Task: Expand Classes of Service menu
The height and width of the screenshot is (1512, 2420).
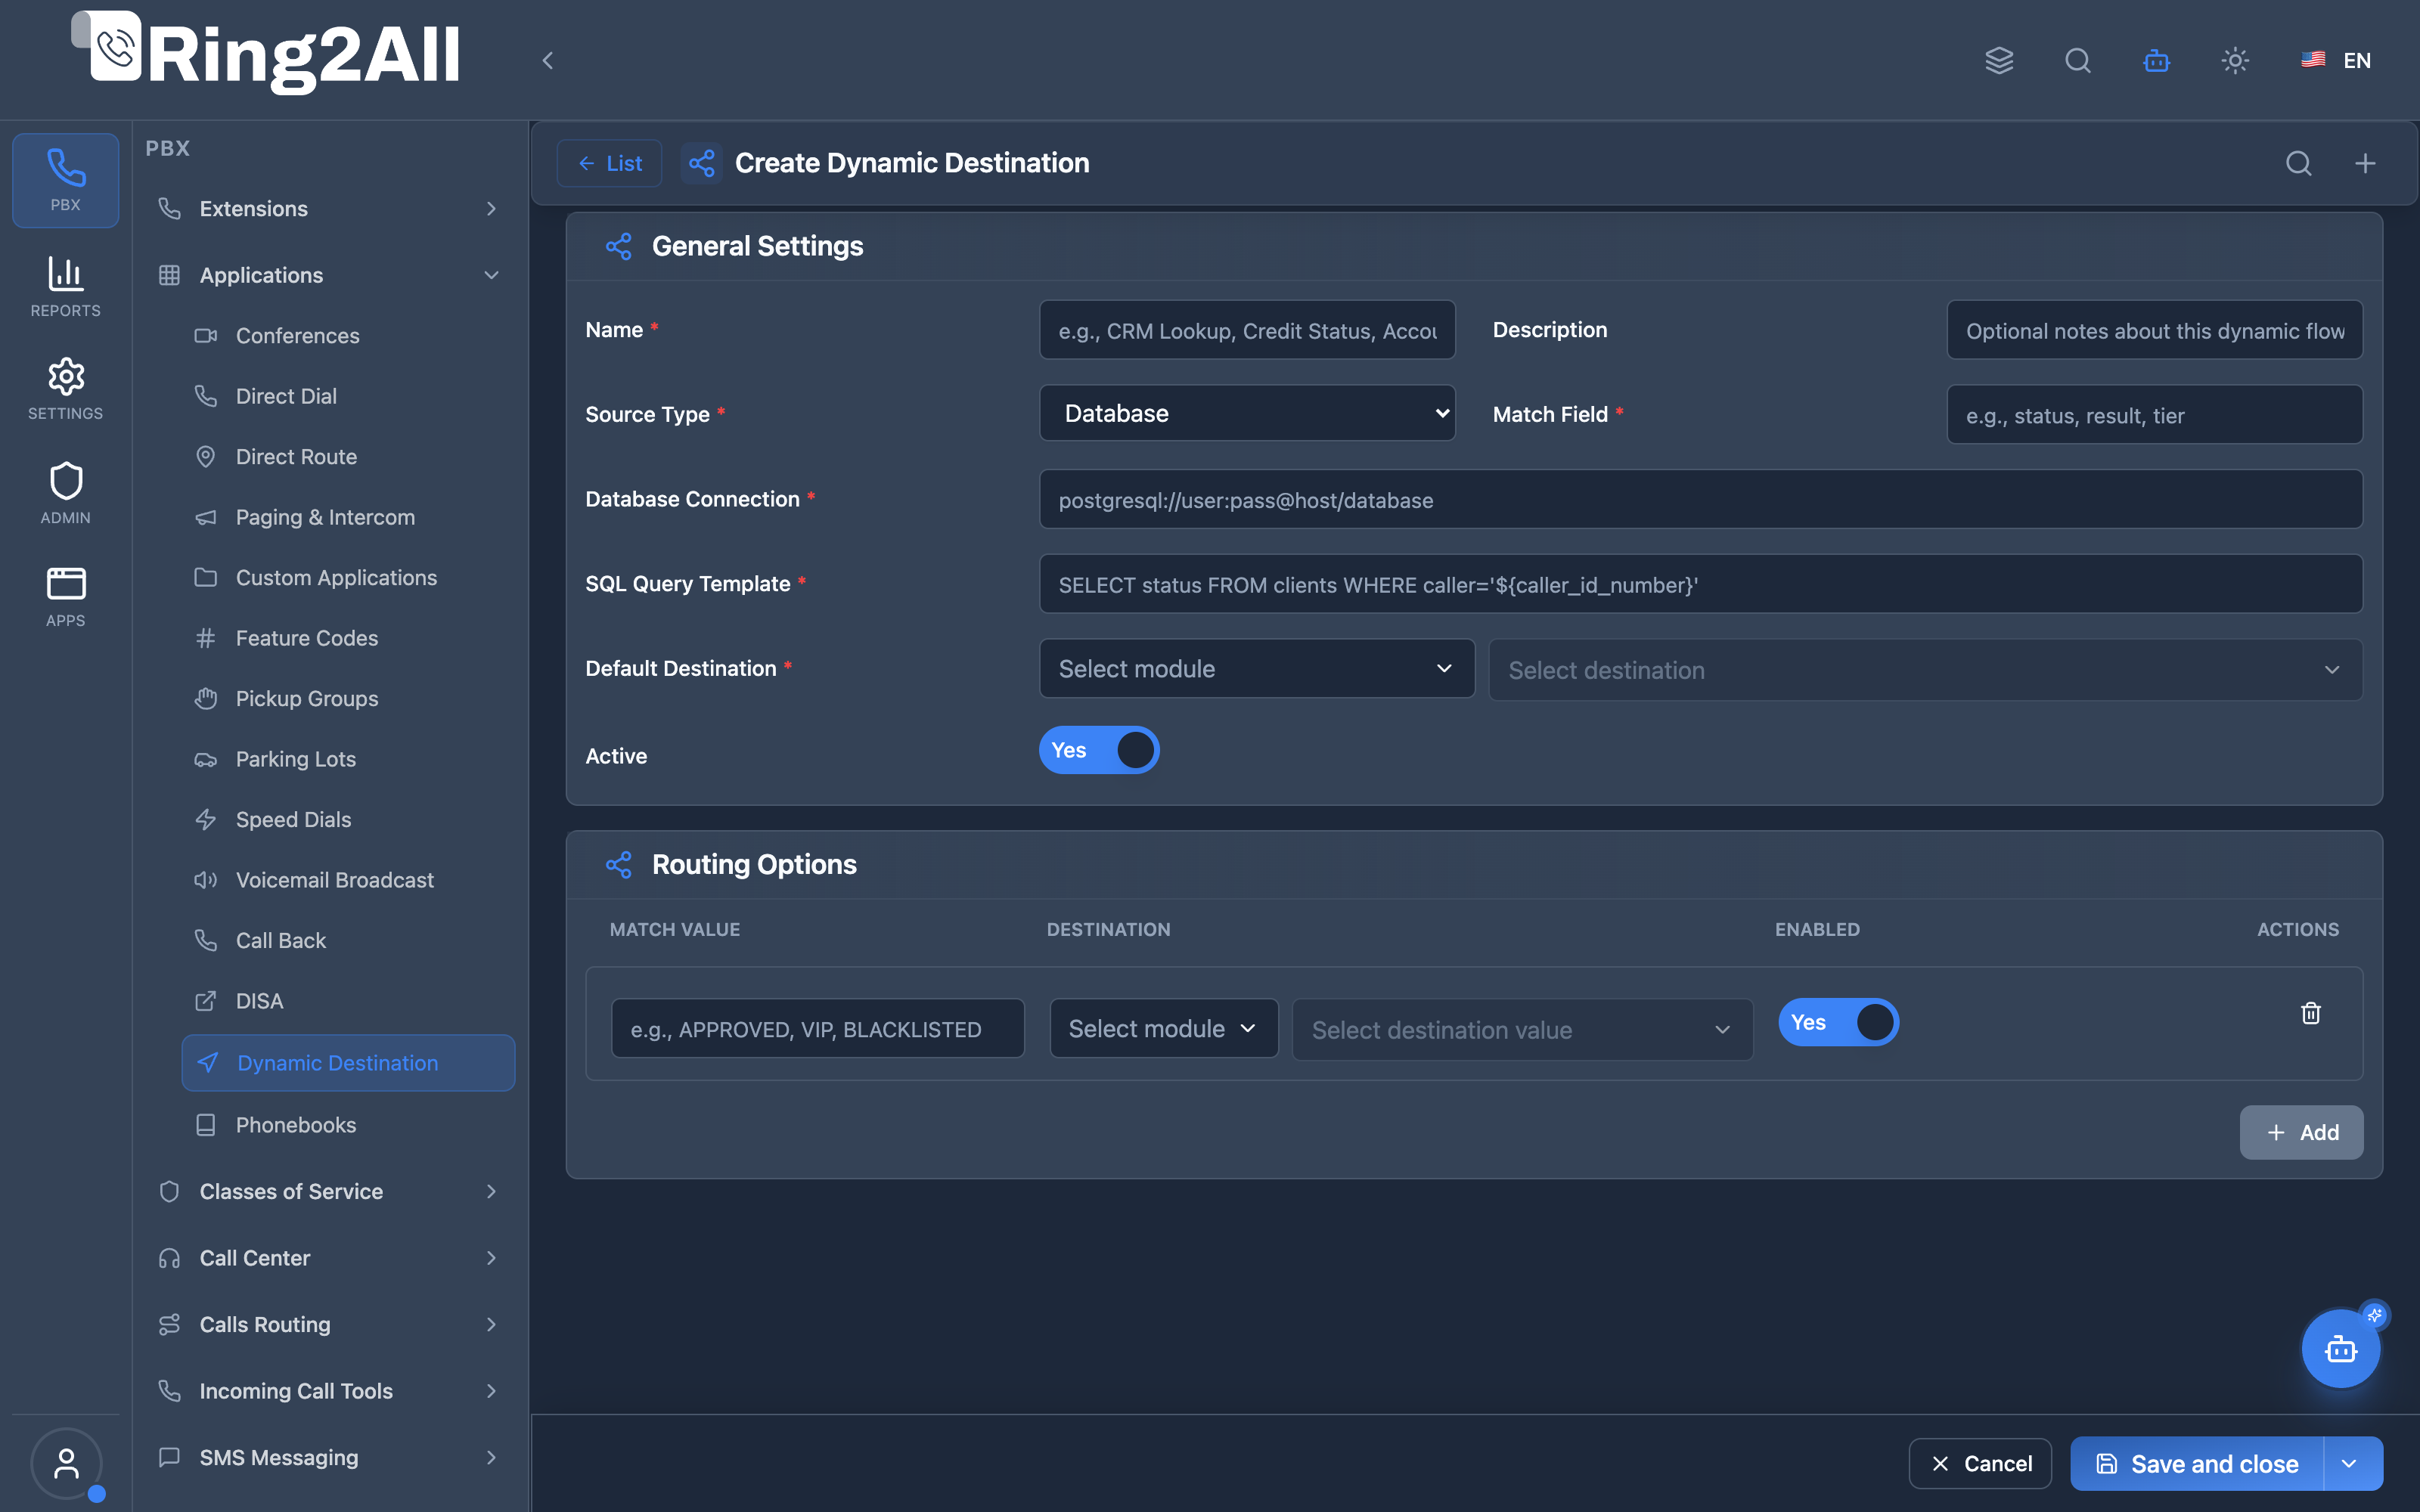Action: pyautogui.click(x=329, y=1191)
